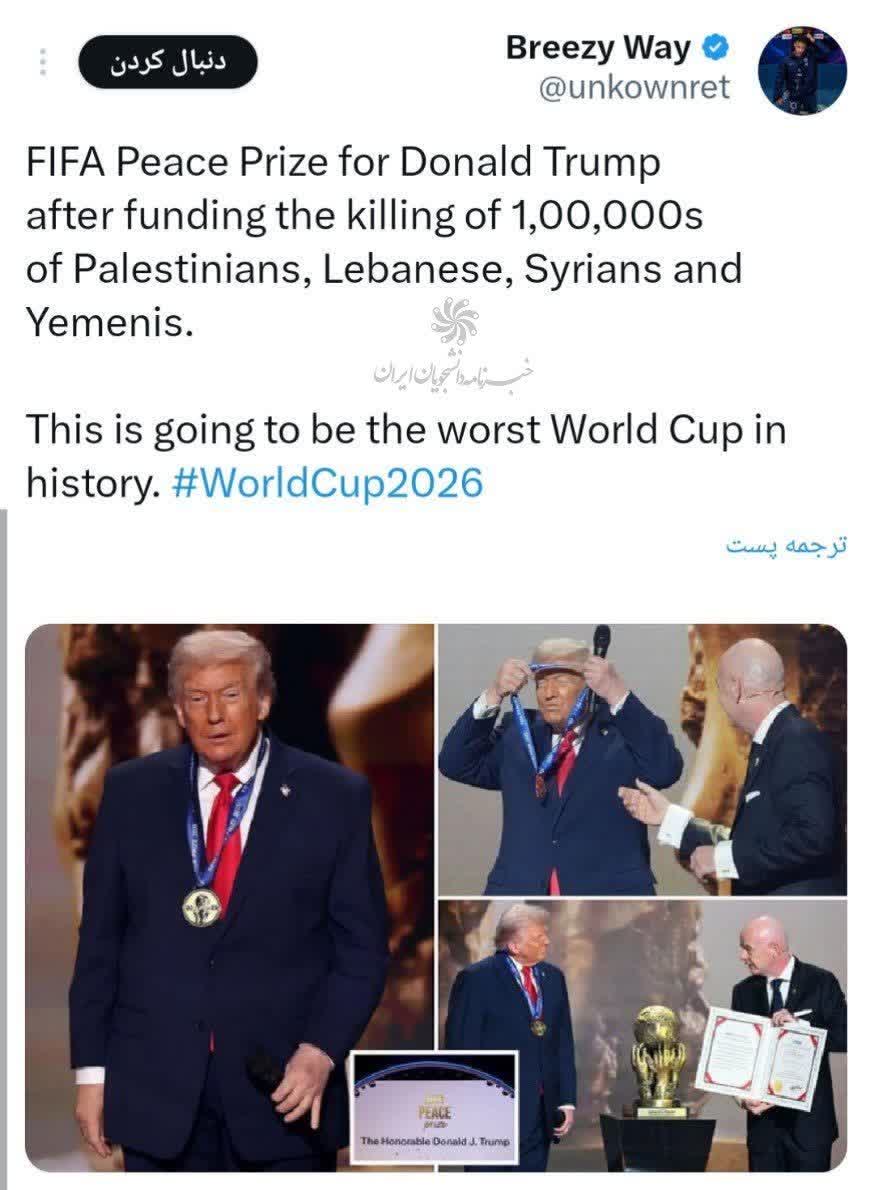The width and height of the screenshot is (874, 1190).
Task: Click the golden trophy in the photo
Action: pyautogui.click(x=657, y=1057)
